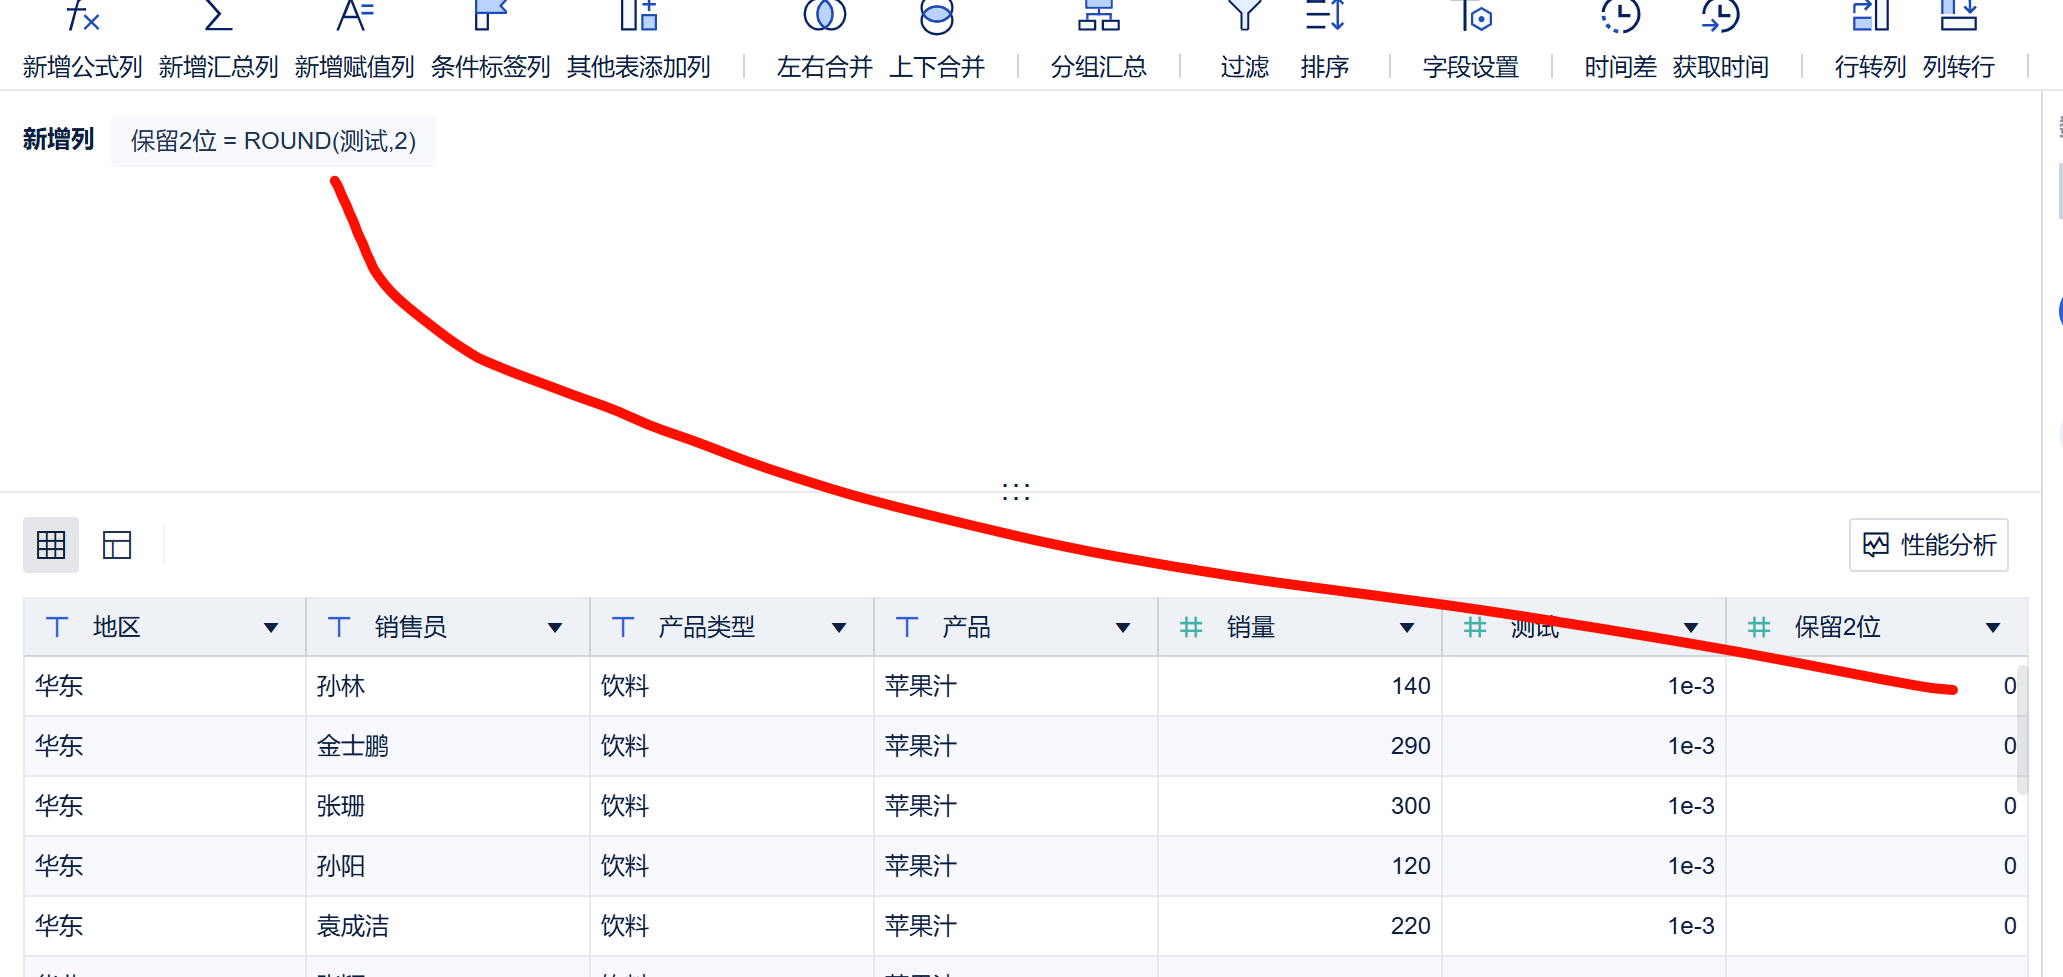
Task: Click the 获取时间 label
Action: click(x=1721, y=67)
